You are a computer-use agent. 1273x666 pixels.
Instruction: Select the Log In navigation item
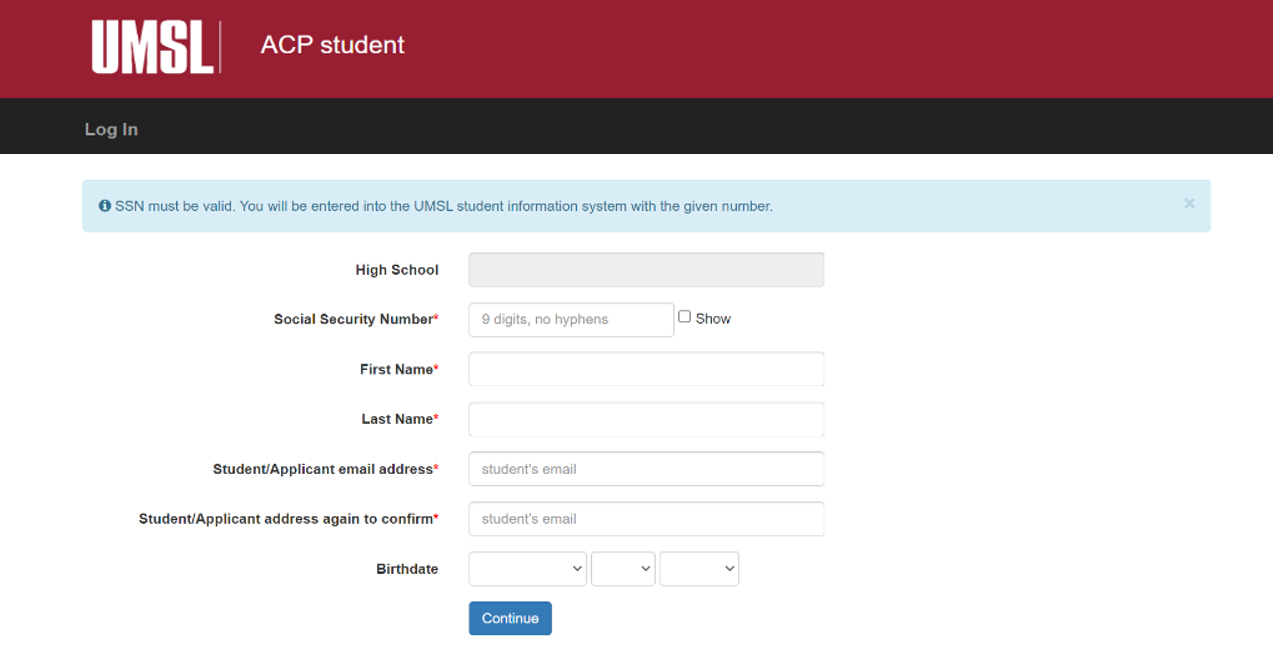110,129
